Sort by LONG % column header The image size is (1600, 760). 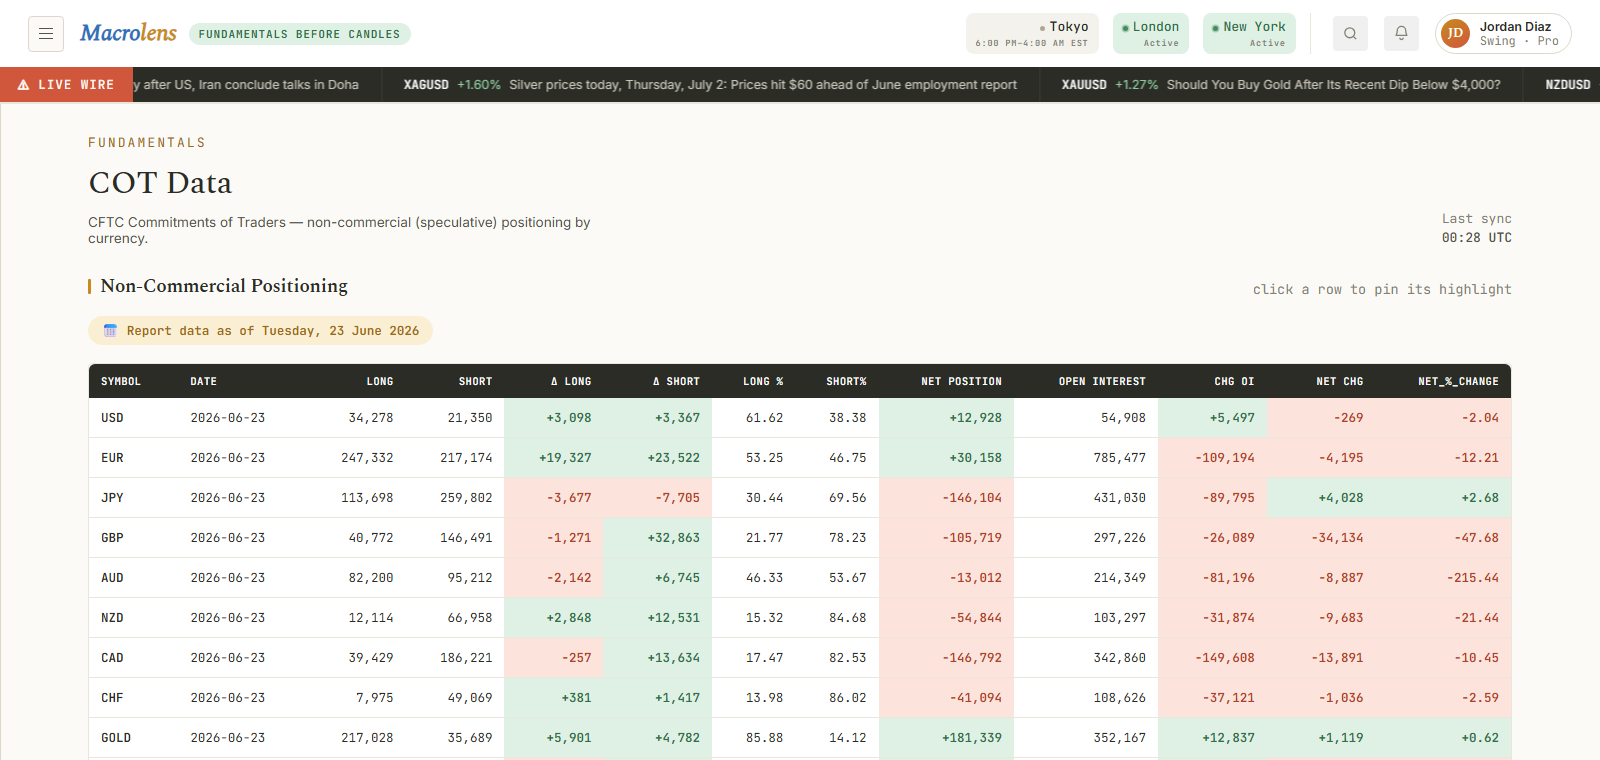tap(763, 382)
